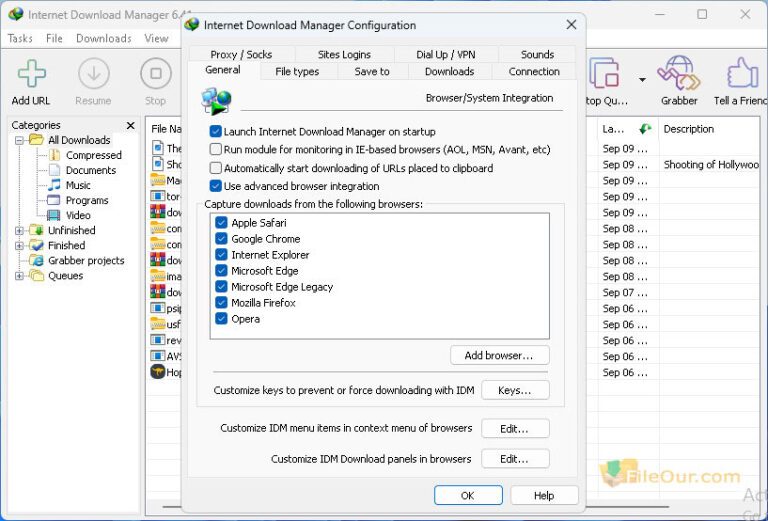Select the General tab
The width and height of the screenshot is (768, 521).
[x=223, y=70]
